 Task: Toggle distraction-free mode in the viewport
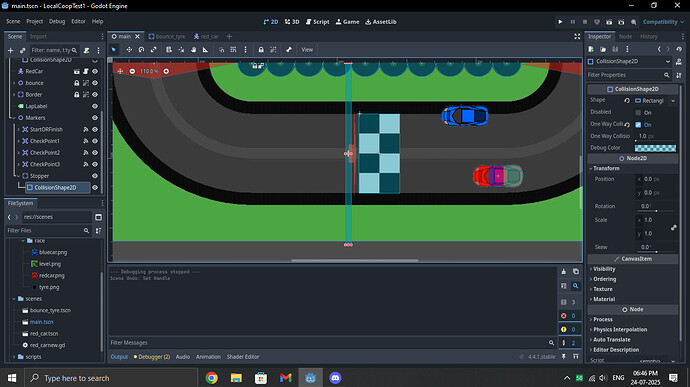point(577,37)
